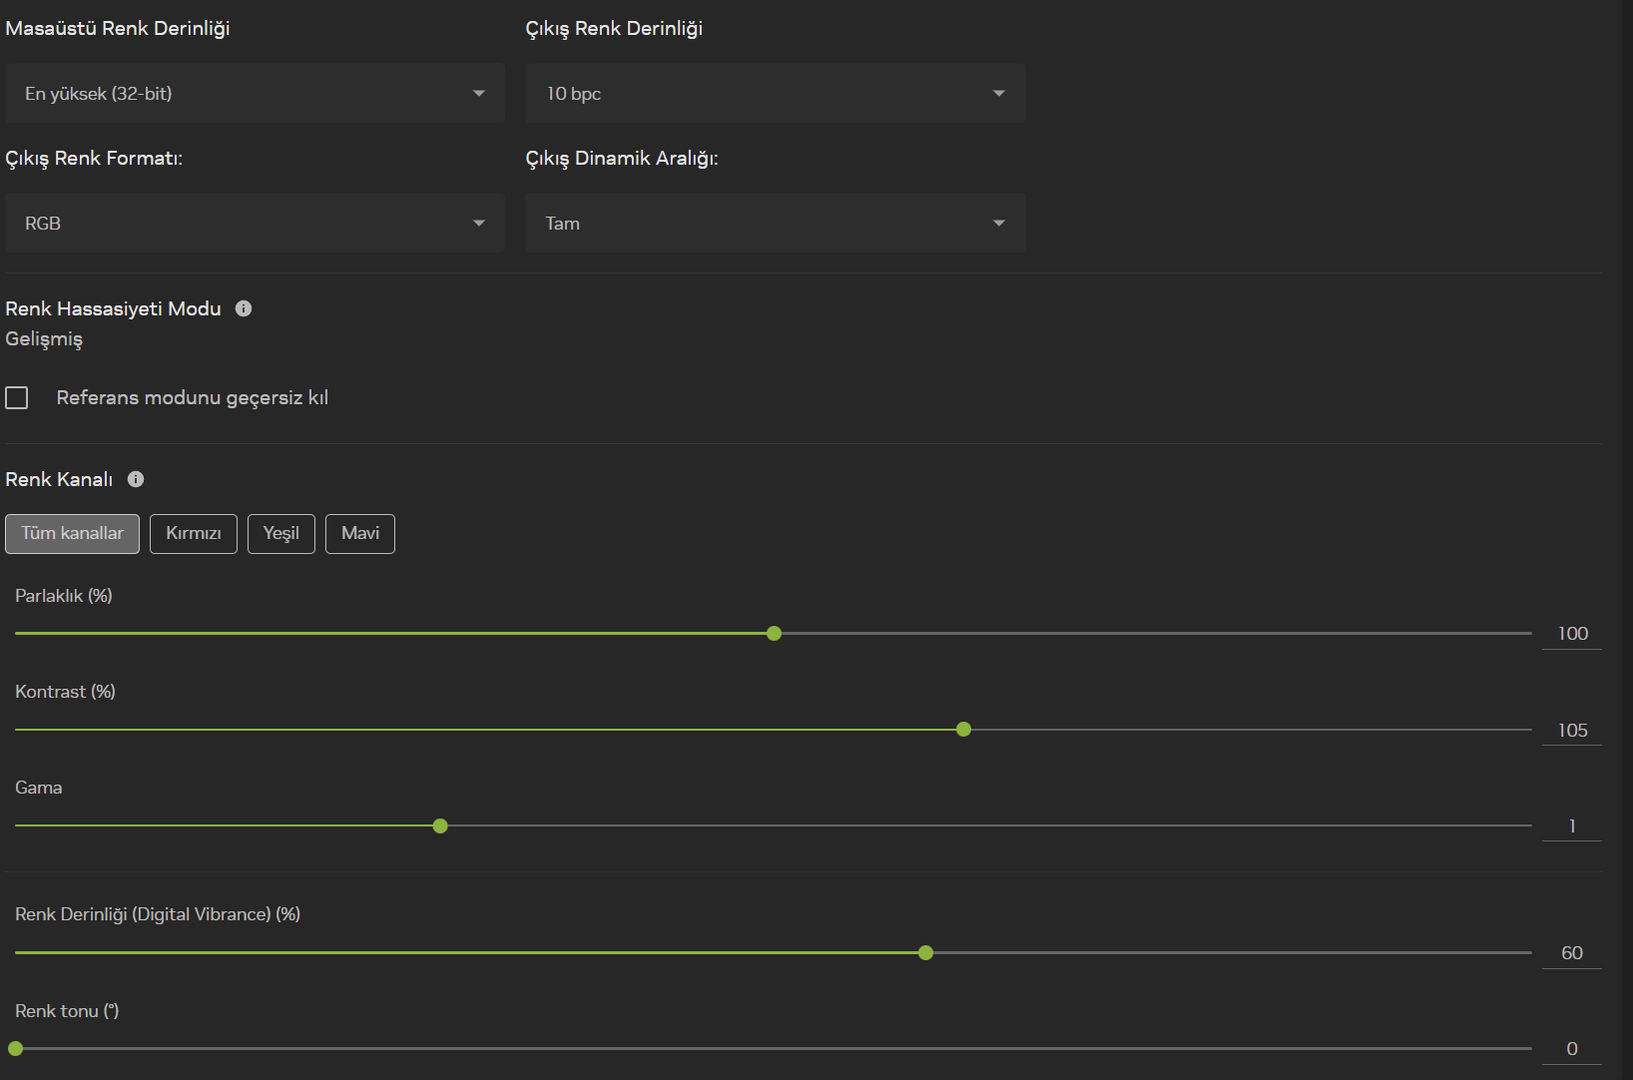Screen dimensions: 1633x1080
Task: Click the Kontrast slider handle
Action: [x=964, y=730]
